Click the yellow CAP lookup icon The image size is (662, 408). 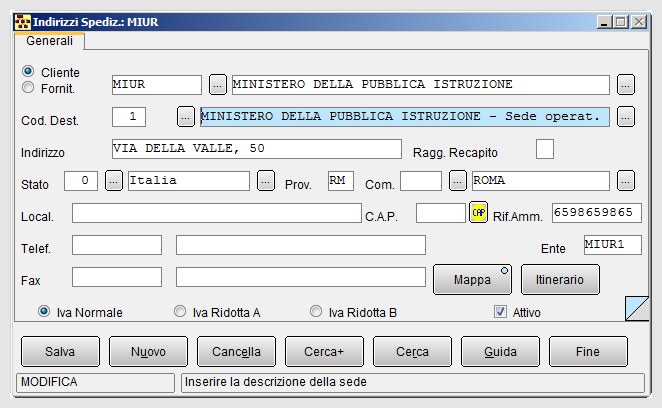coord(478,212)
